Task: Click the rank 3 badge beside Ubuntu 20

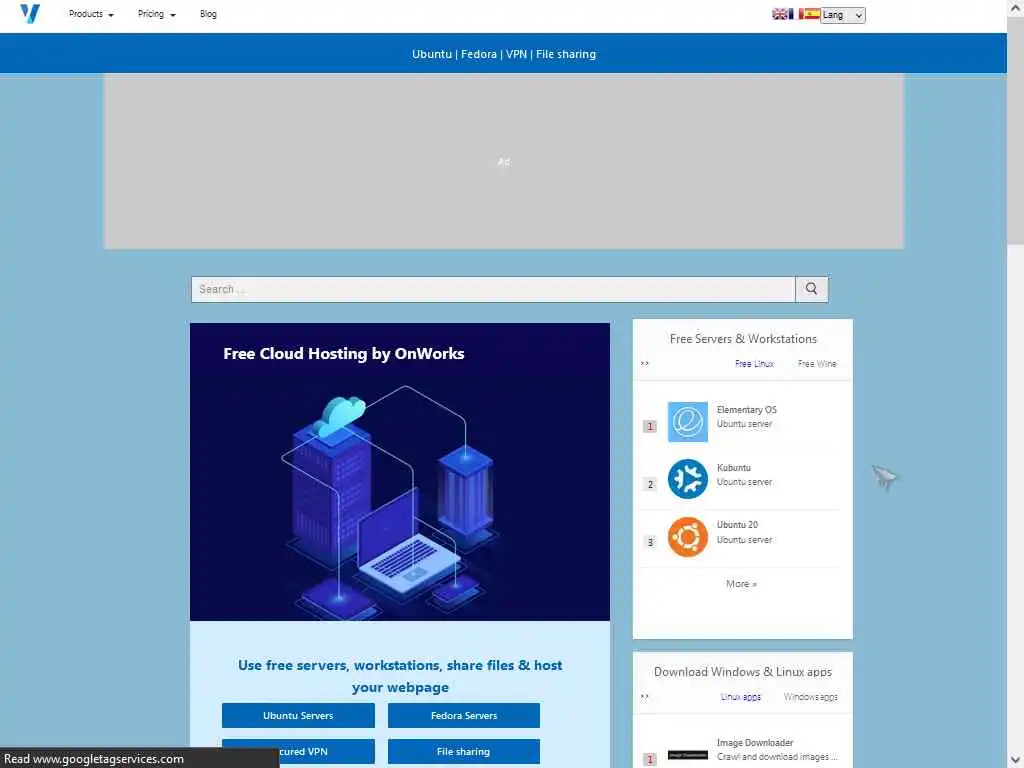Action: (650, 542)
